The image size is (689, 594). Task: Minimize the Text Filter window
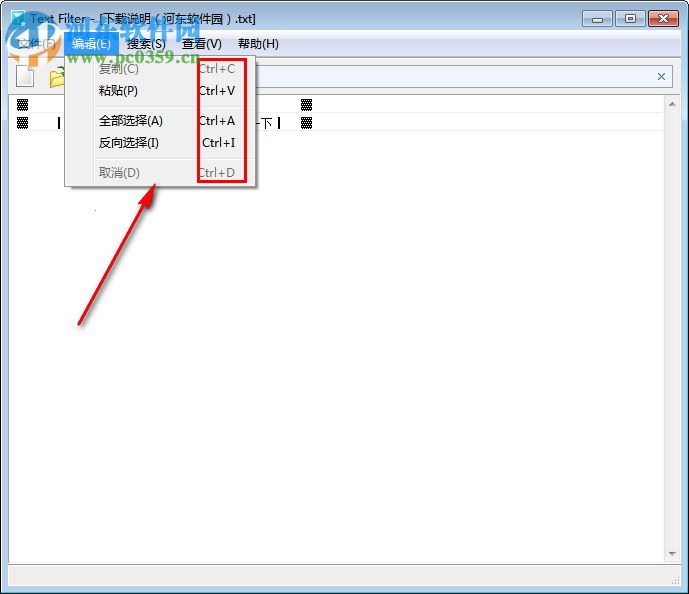pos(597,19)
